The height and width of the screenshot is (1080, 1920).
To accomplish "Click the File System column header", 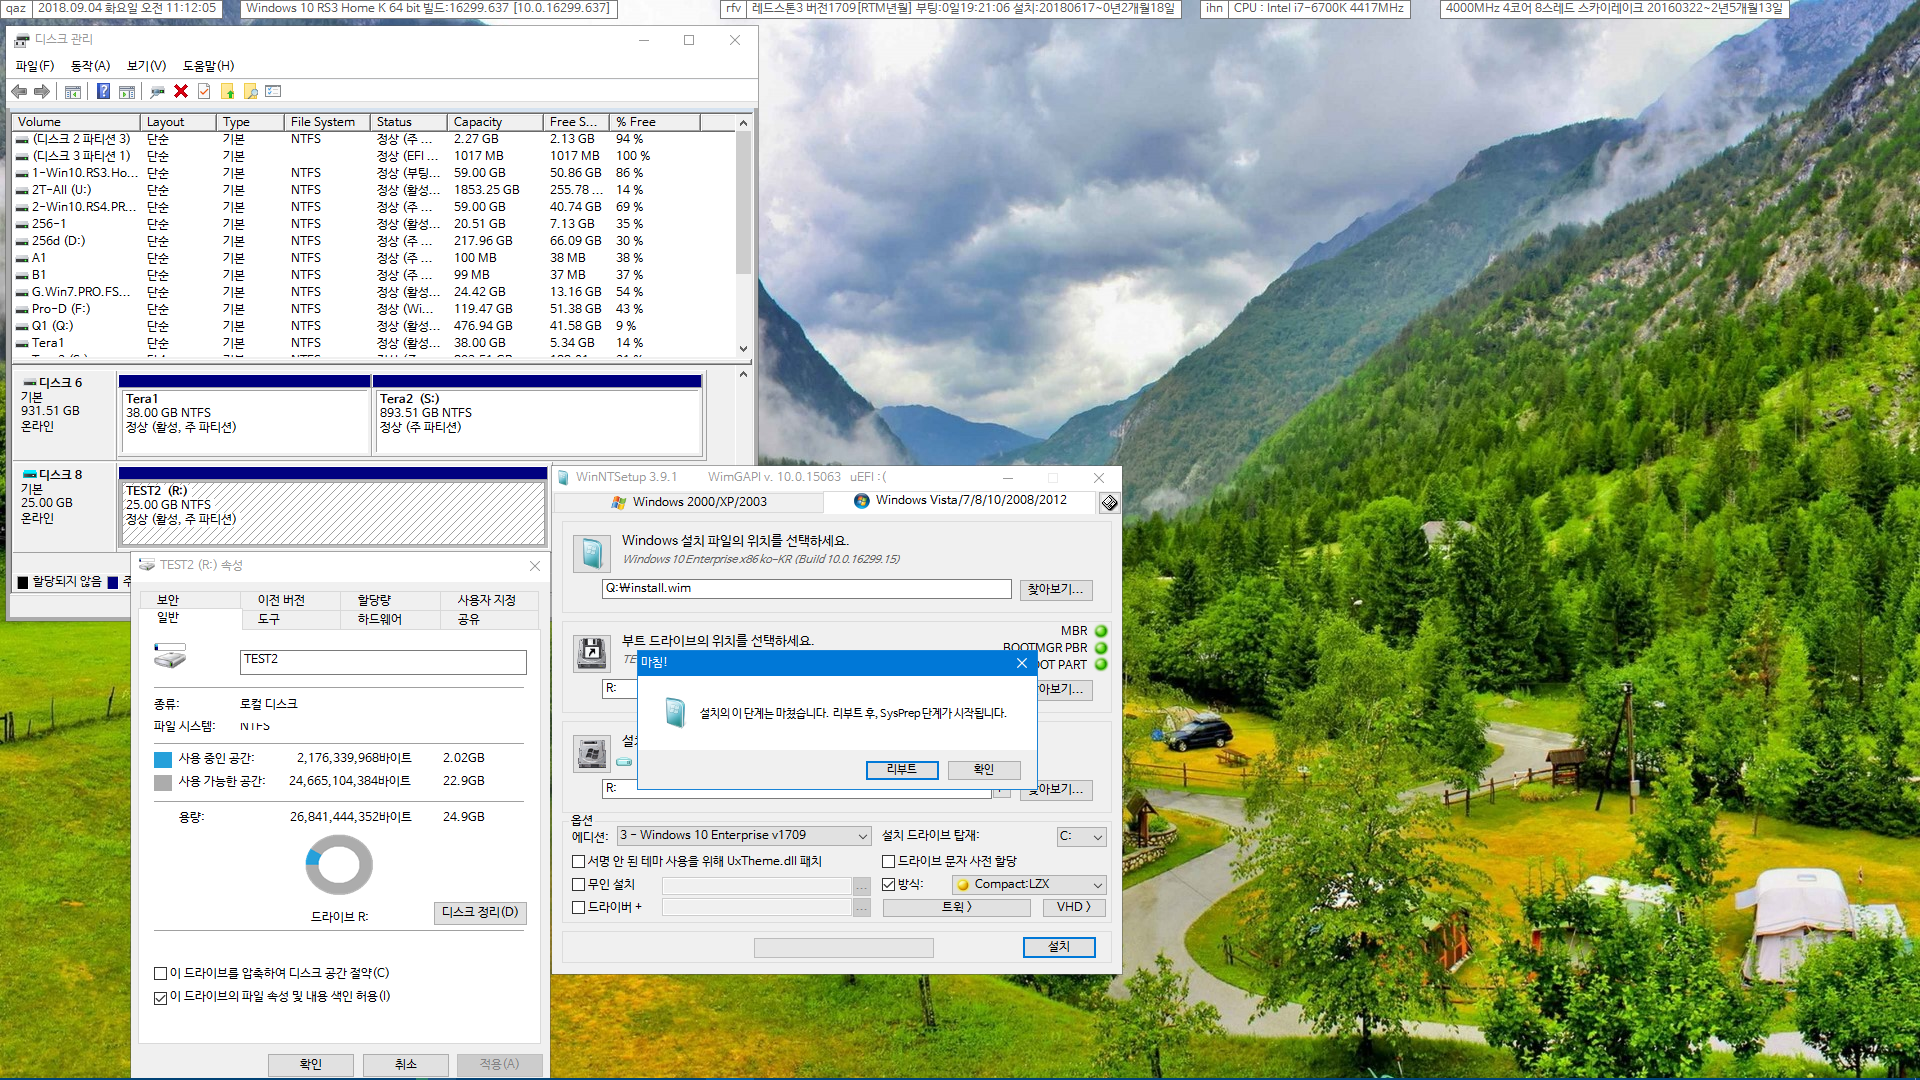I will pyautogui.click(x=327, y=122).
